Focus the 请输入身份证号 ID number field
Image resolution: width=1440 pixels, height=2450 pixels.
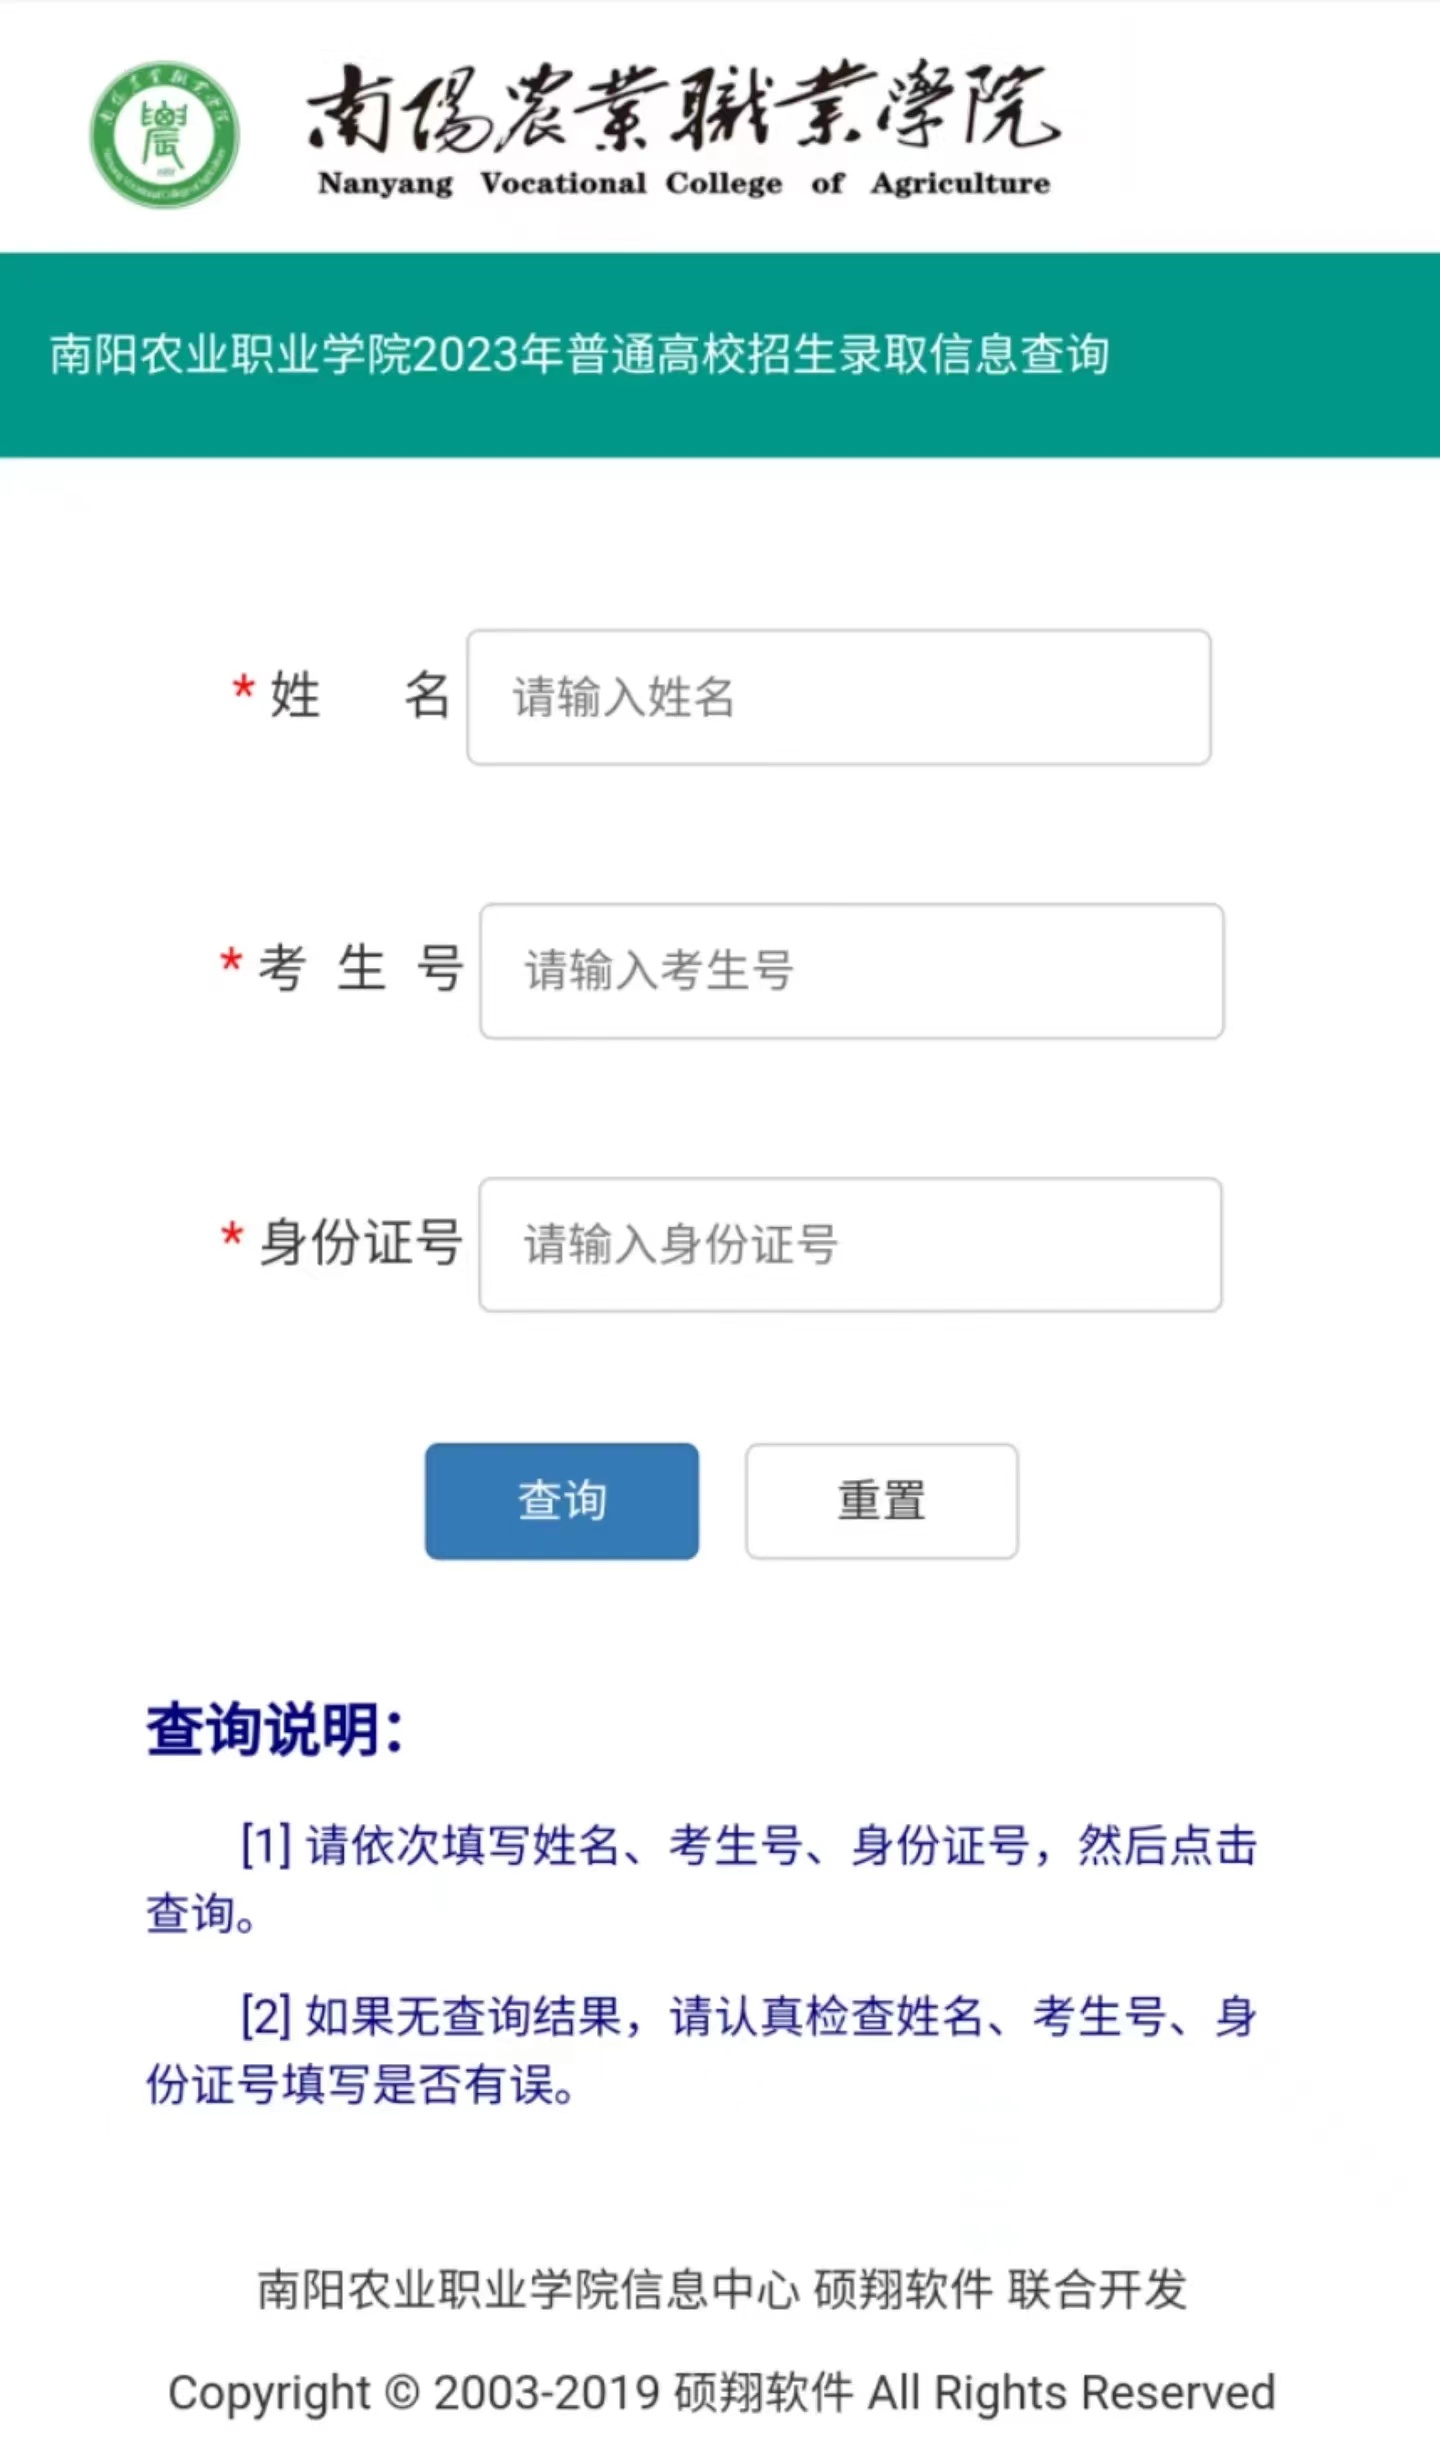click(x=850, y=1245)
